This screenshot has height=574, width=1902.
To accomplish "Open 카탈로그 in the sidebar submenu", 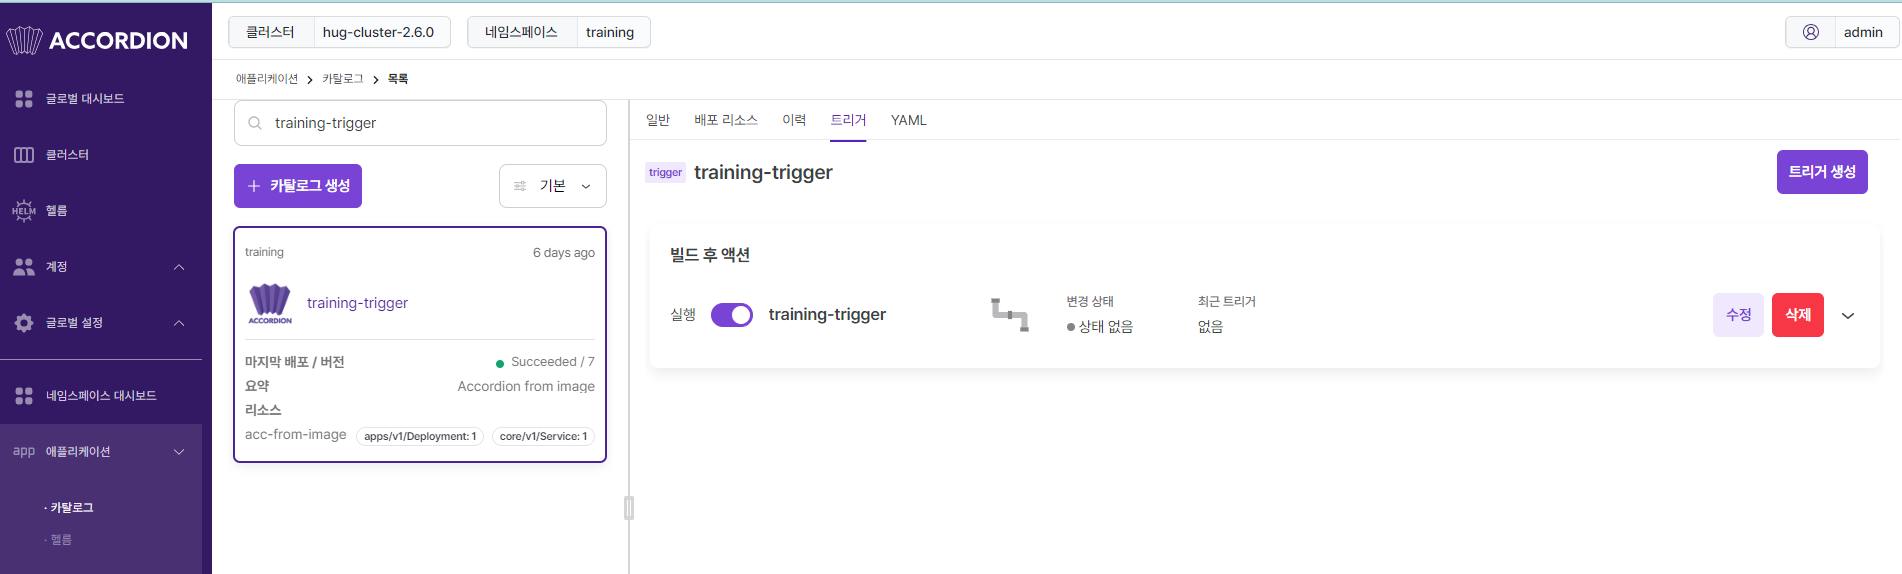I will pyautogui.click(x=72, y=508).
